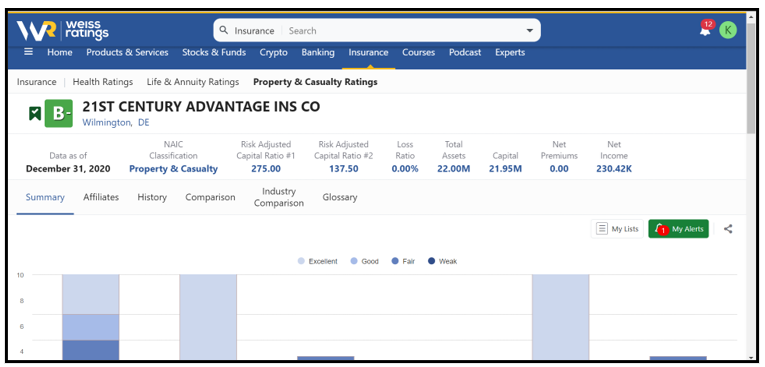Go to Home in the navigation bar
The width and height of the screenshot is (765, 367).
pos(60,52)
